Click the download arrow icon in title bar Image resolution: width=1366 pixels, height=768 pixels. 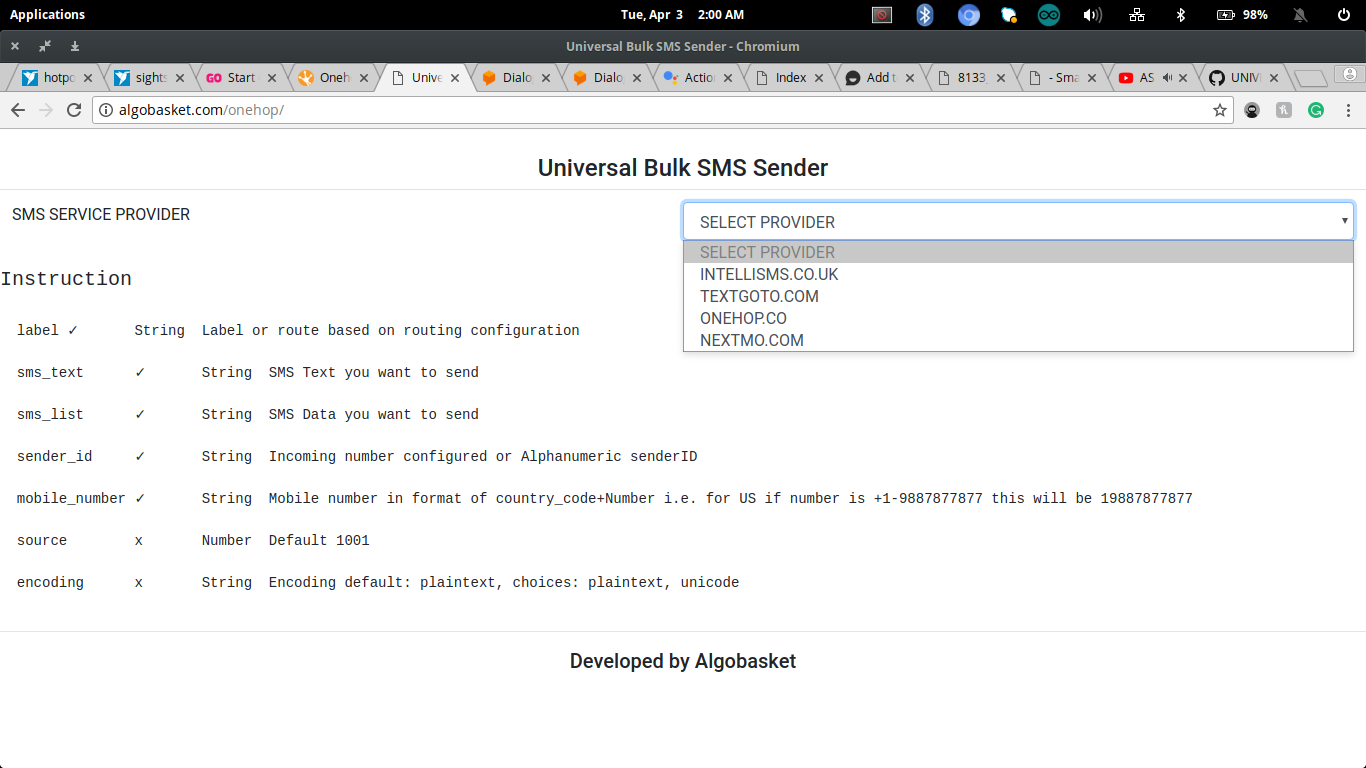coord(75,46)
